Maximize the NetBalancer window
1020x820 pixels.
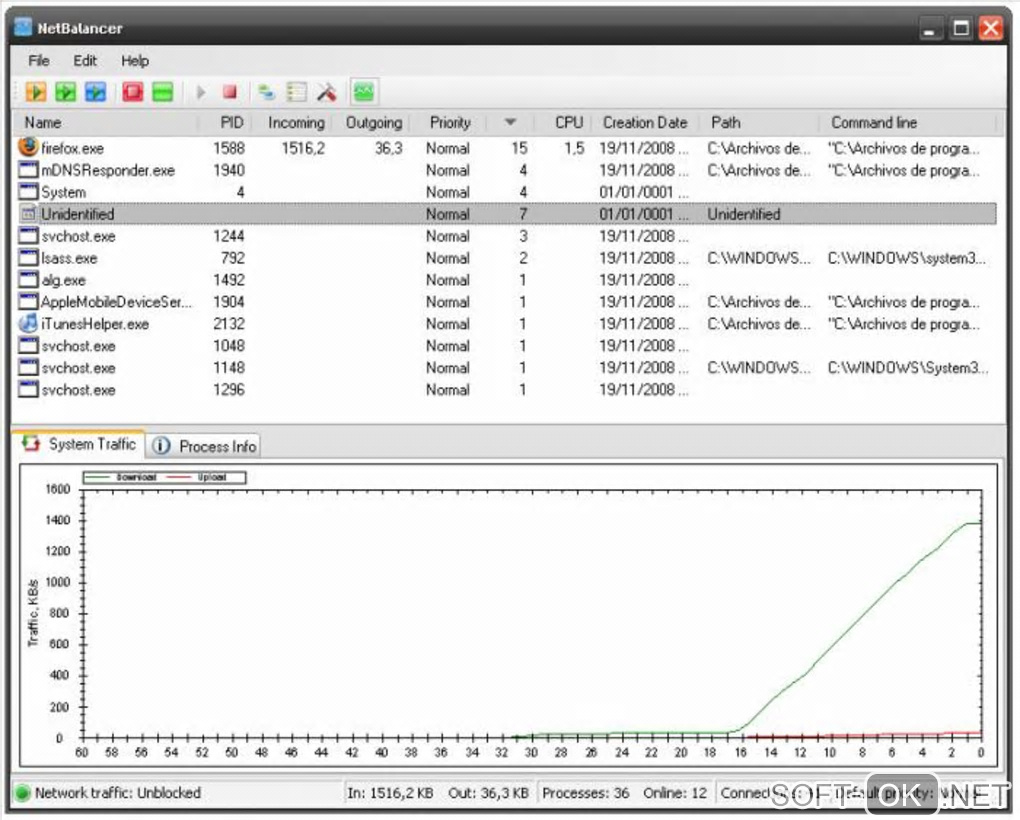pyautogui.click(x=961, y=28)
